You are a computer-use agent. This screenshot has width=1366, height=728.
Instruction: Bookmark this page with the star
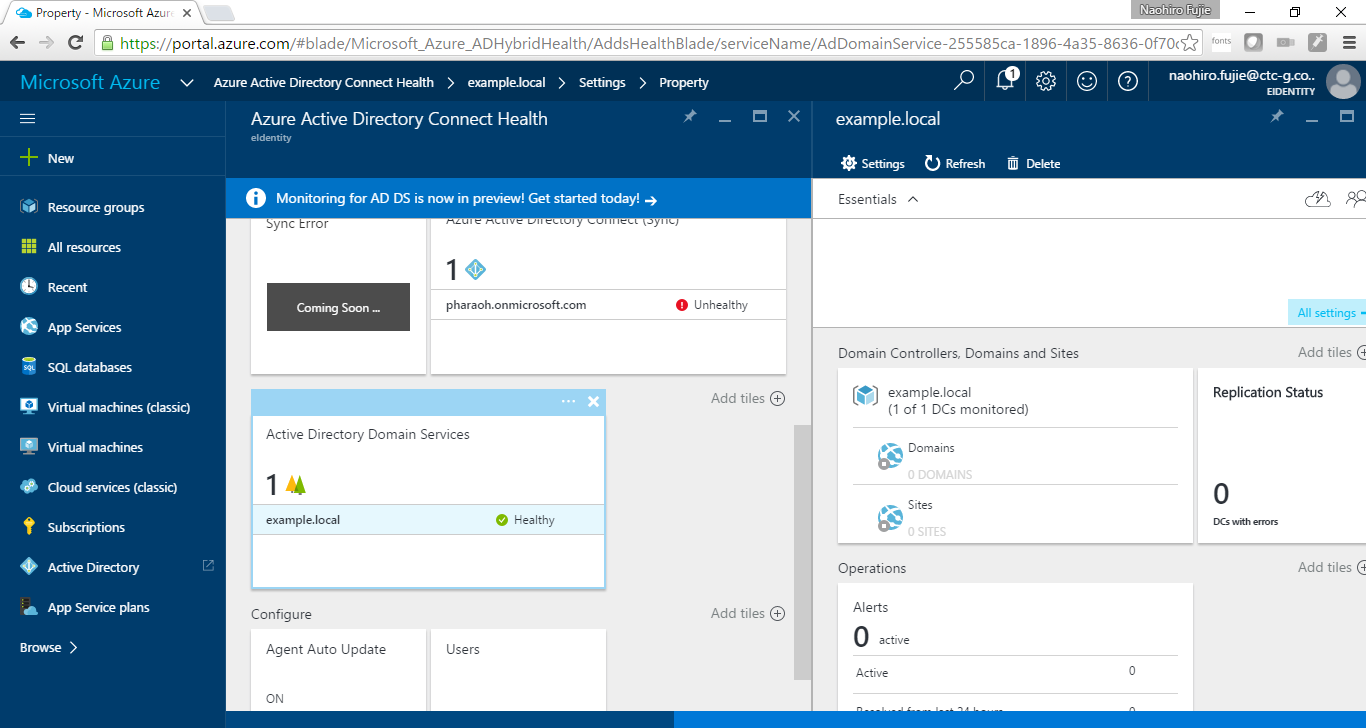[x=1189, y=42]
